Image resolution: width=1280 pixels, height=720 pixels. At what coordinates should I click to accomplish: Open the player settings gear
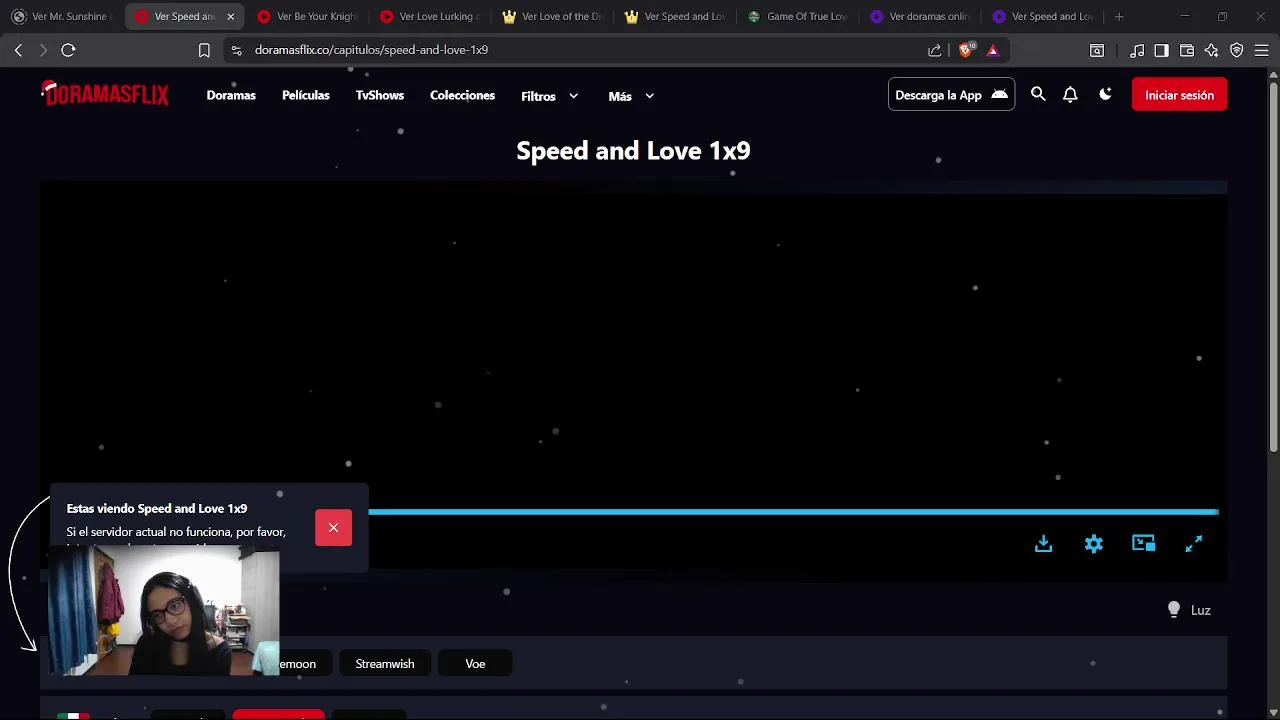(1094, 543)
